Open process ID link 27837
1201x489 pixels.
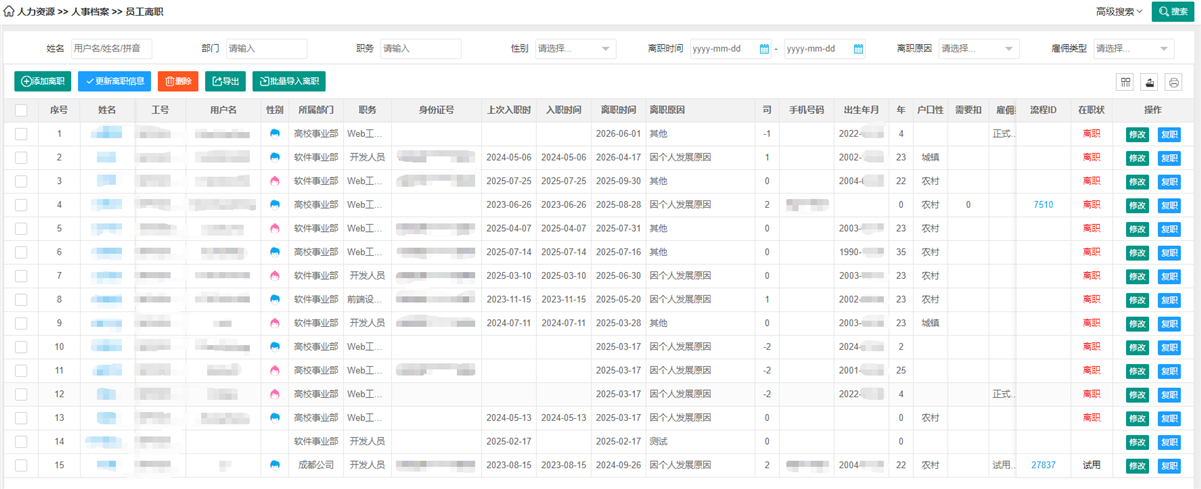click(x=1043, y=465)
